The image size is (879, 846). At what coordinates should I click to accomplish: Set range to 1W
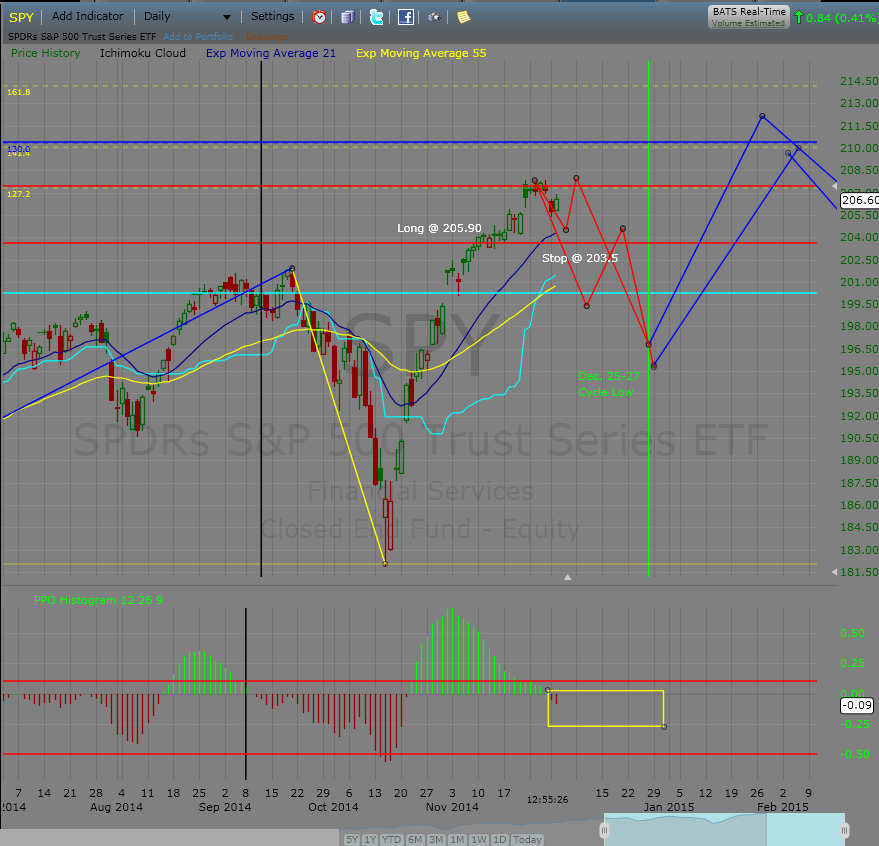click(479, 839)
